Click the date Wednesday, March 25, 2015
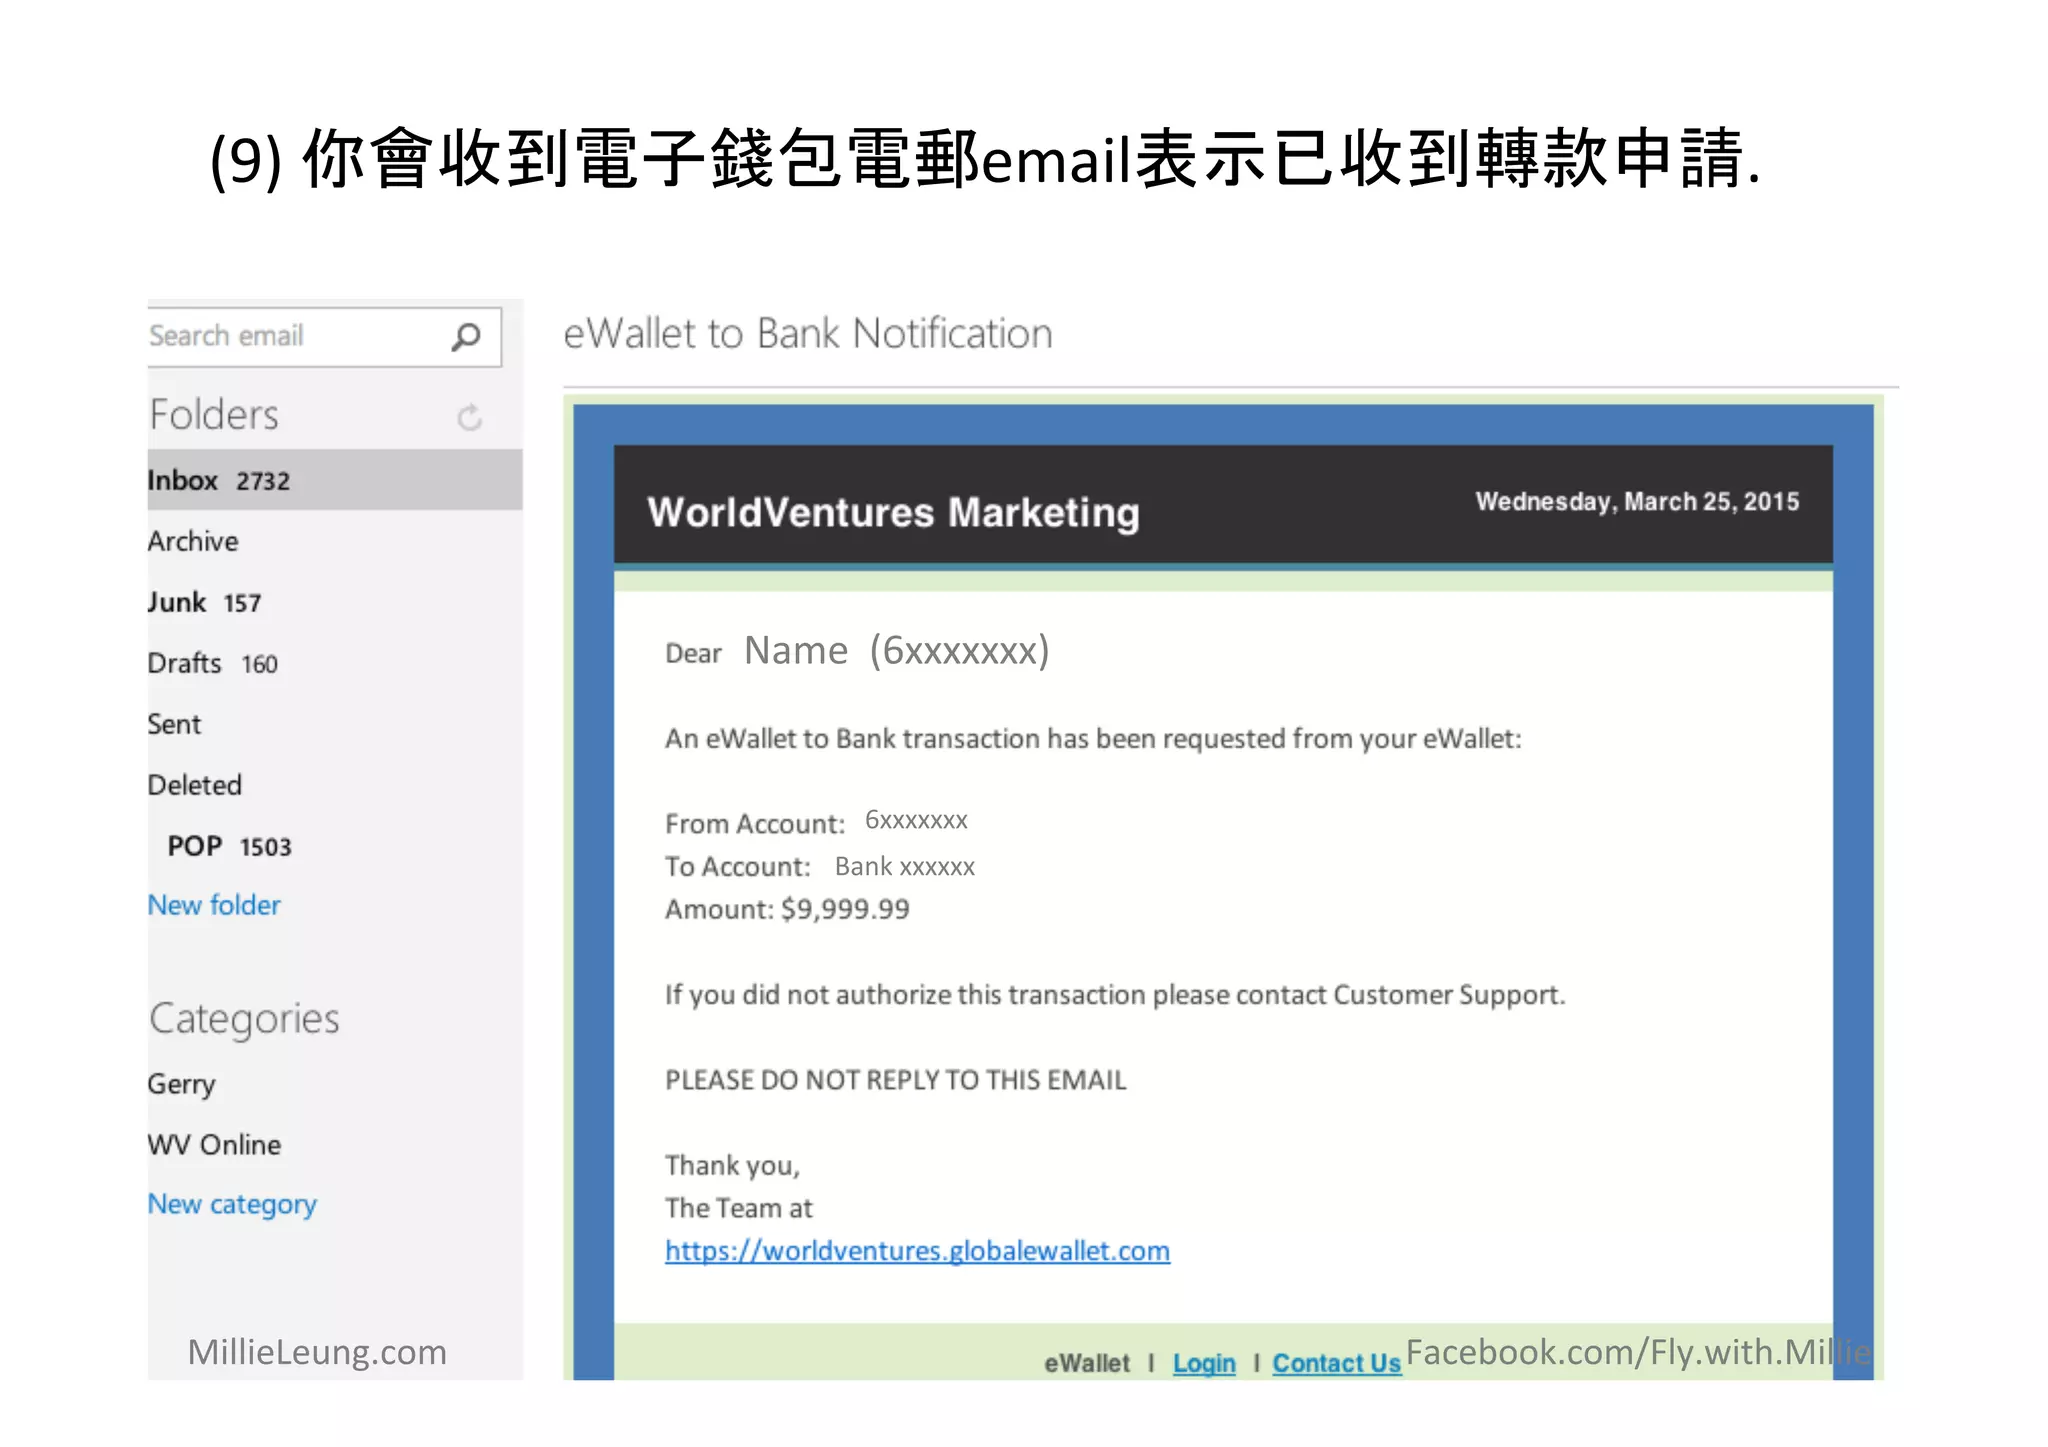Screen dimensions: 2048x1447 [x=1637, y=501]
